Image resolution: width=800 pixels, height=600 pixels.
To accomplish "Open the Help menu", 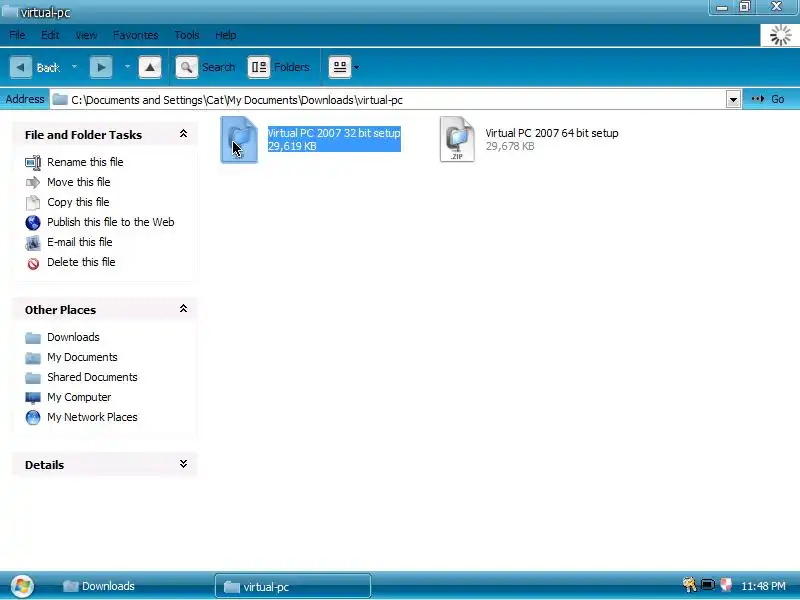I will pos(226,35).
